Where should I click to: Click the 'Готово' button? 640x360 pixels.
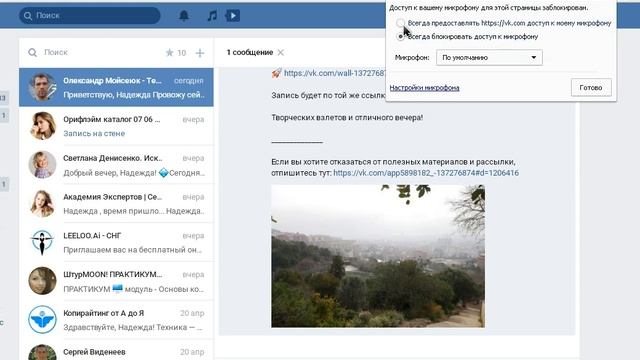click(x=591, y=87)
